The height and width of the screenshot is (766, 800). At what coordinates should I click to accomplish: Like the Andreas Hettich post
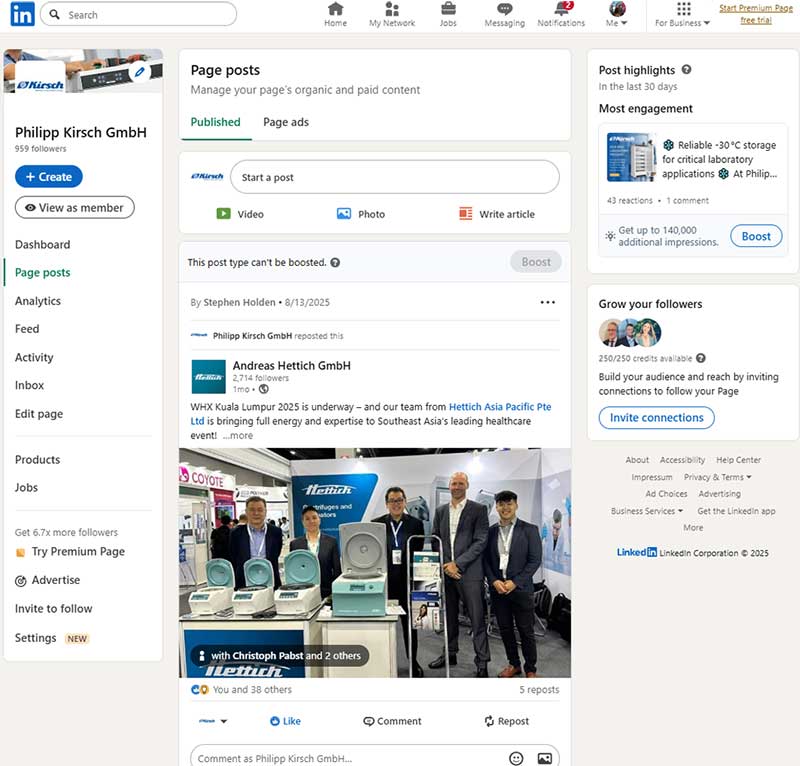click(285, 721)
